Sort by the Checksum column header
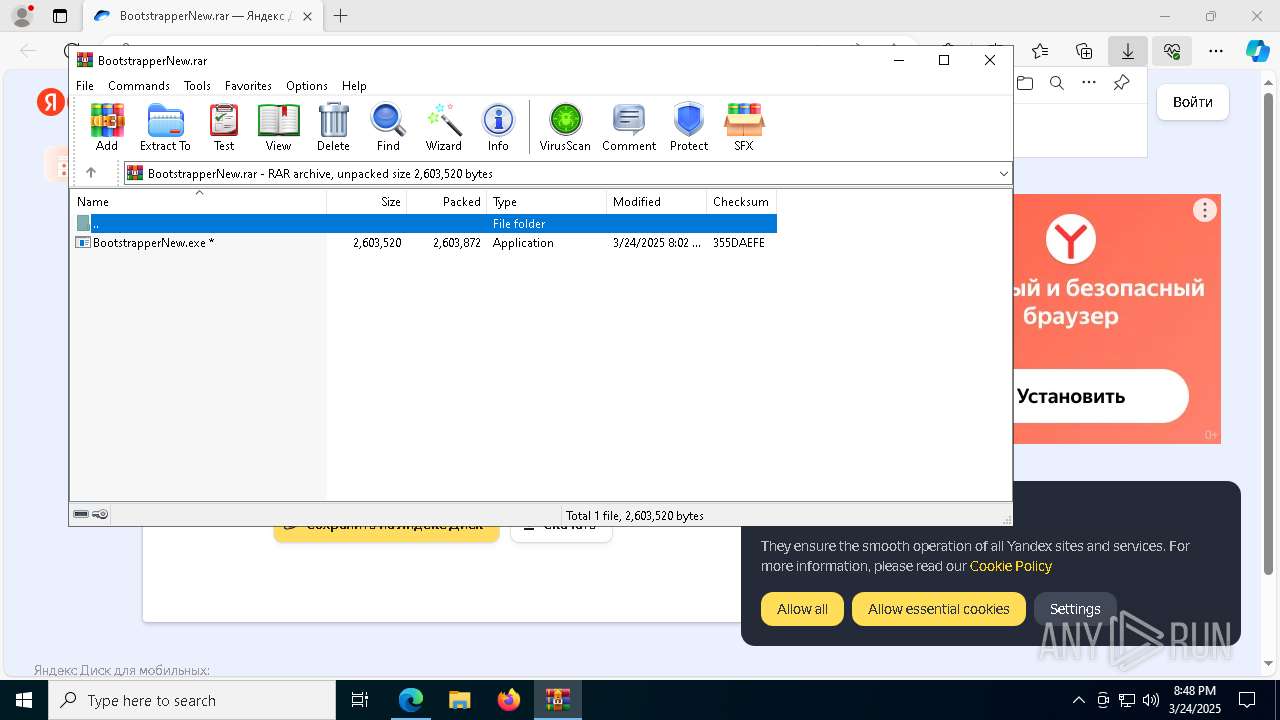This screenshot has height=720, width=1280. 742,201
